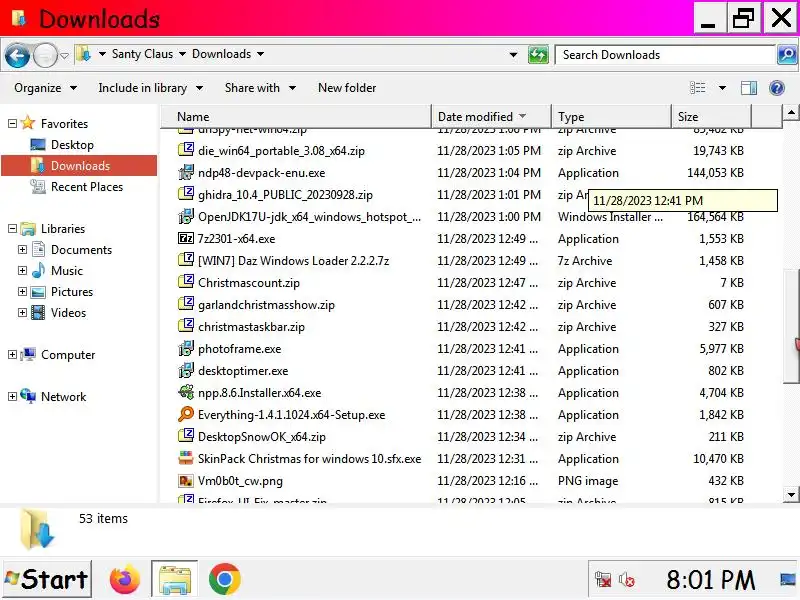
Task: Open the Santy Claus breadcrumb dropdown arrow
Action: click(x=183, y=54)
